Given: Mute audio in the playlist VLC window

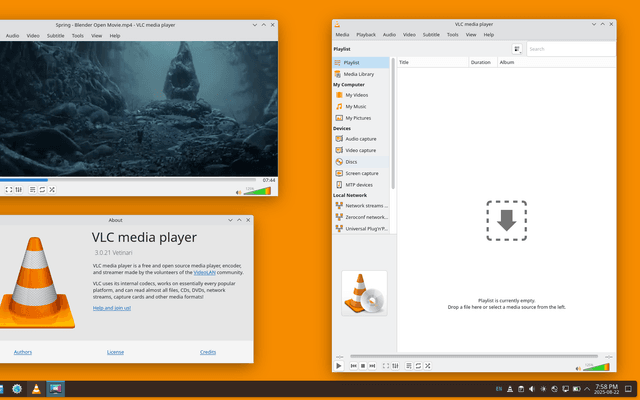Looking at the screenshot, I should [x=578, y=368].
